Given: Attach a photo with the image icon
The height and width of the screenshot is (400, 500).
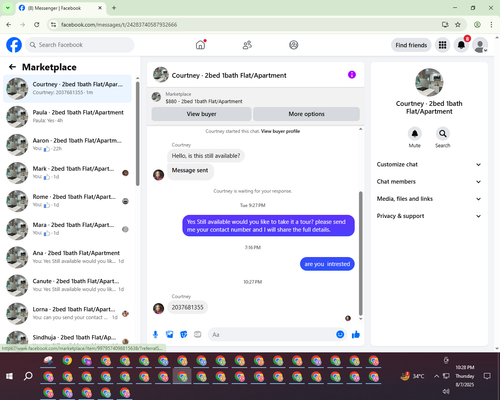Looking at the screenshot, I should [170, 334].
